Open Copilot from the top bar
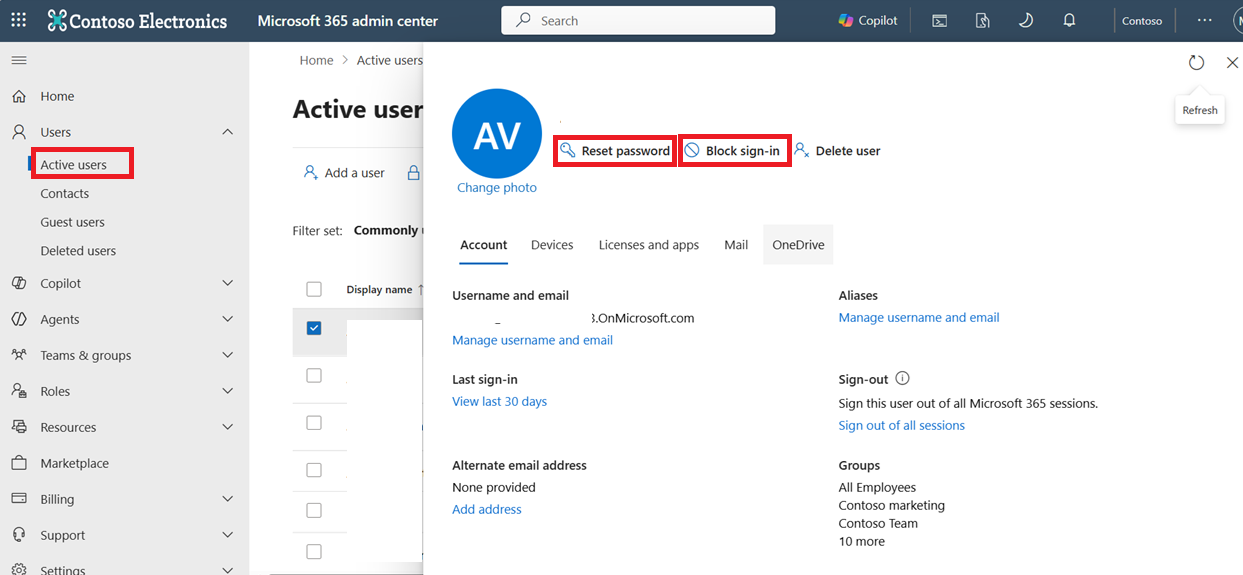The image size is (1243, 575). click(x=867, y=20)
